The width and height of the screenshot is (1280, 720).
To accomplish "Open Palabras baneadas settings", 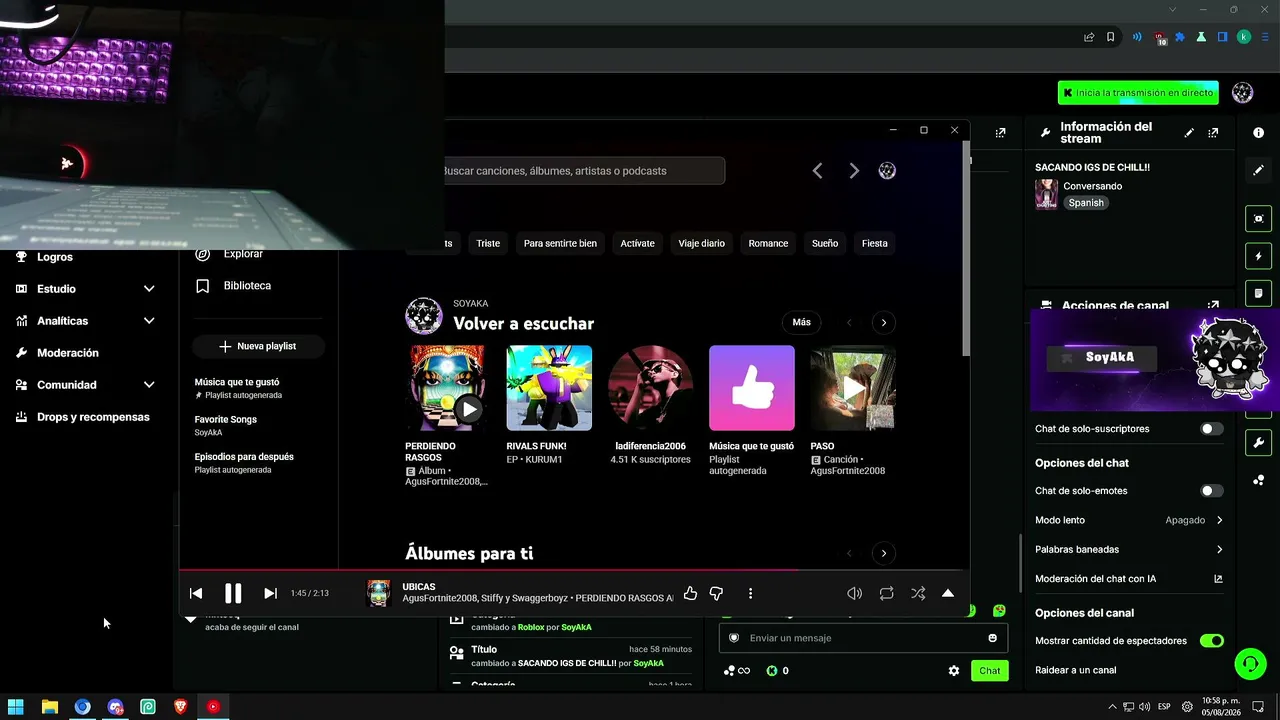I will pyautogui.click(x=1129, y=549).
